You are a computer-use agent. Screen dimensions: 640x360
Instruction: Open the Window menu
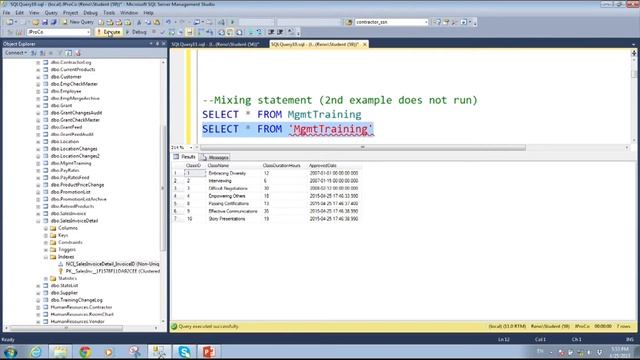[129, 13]
